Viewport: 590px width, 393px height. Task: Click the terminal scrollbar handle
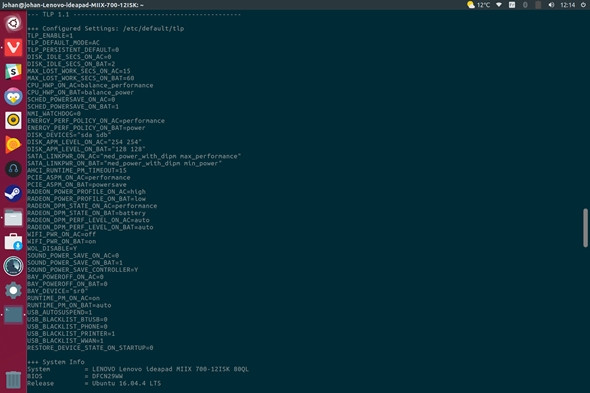click(x=585, y=228)
